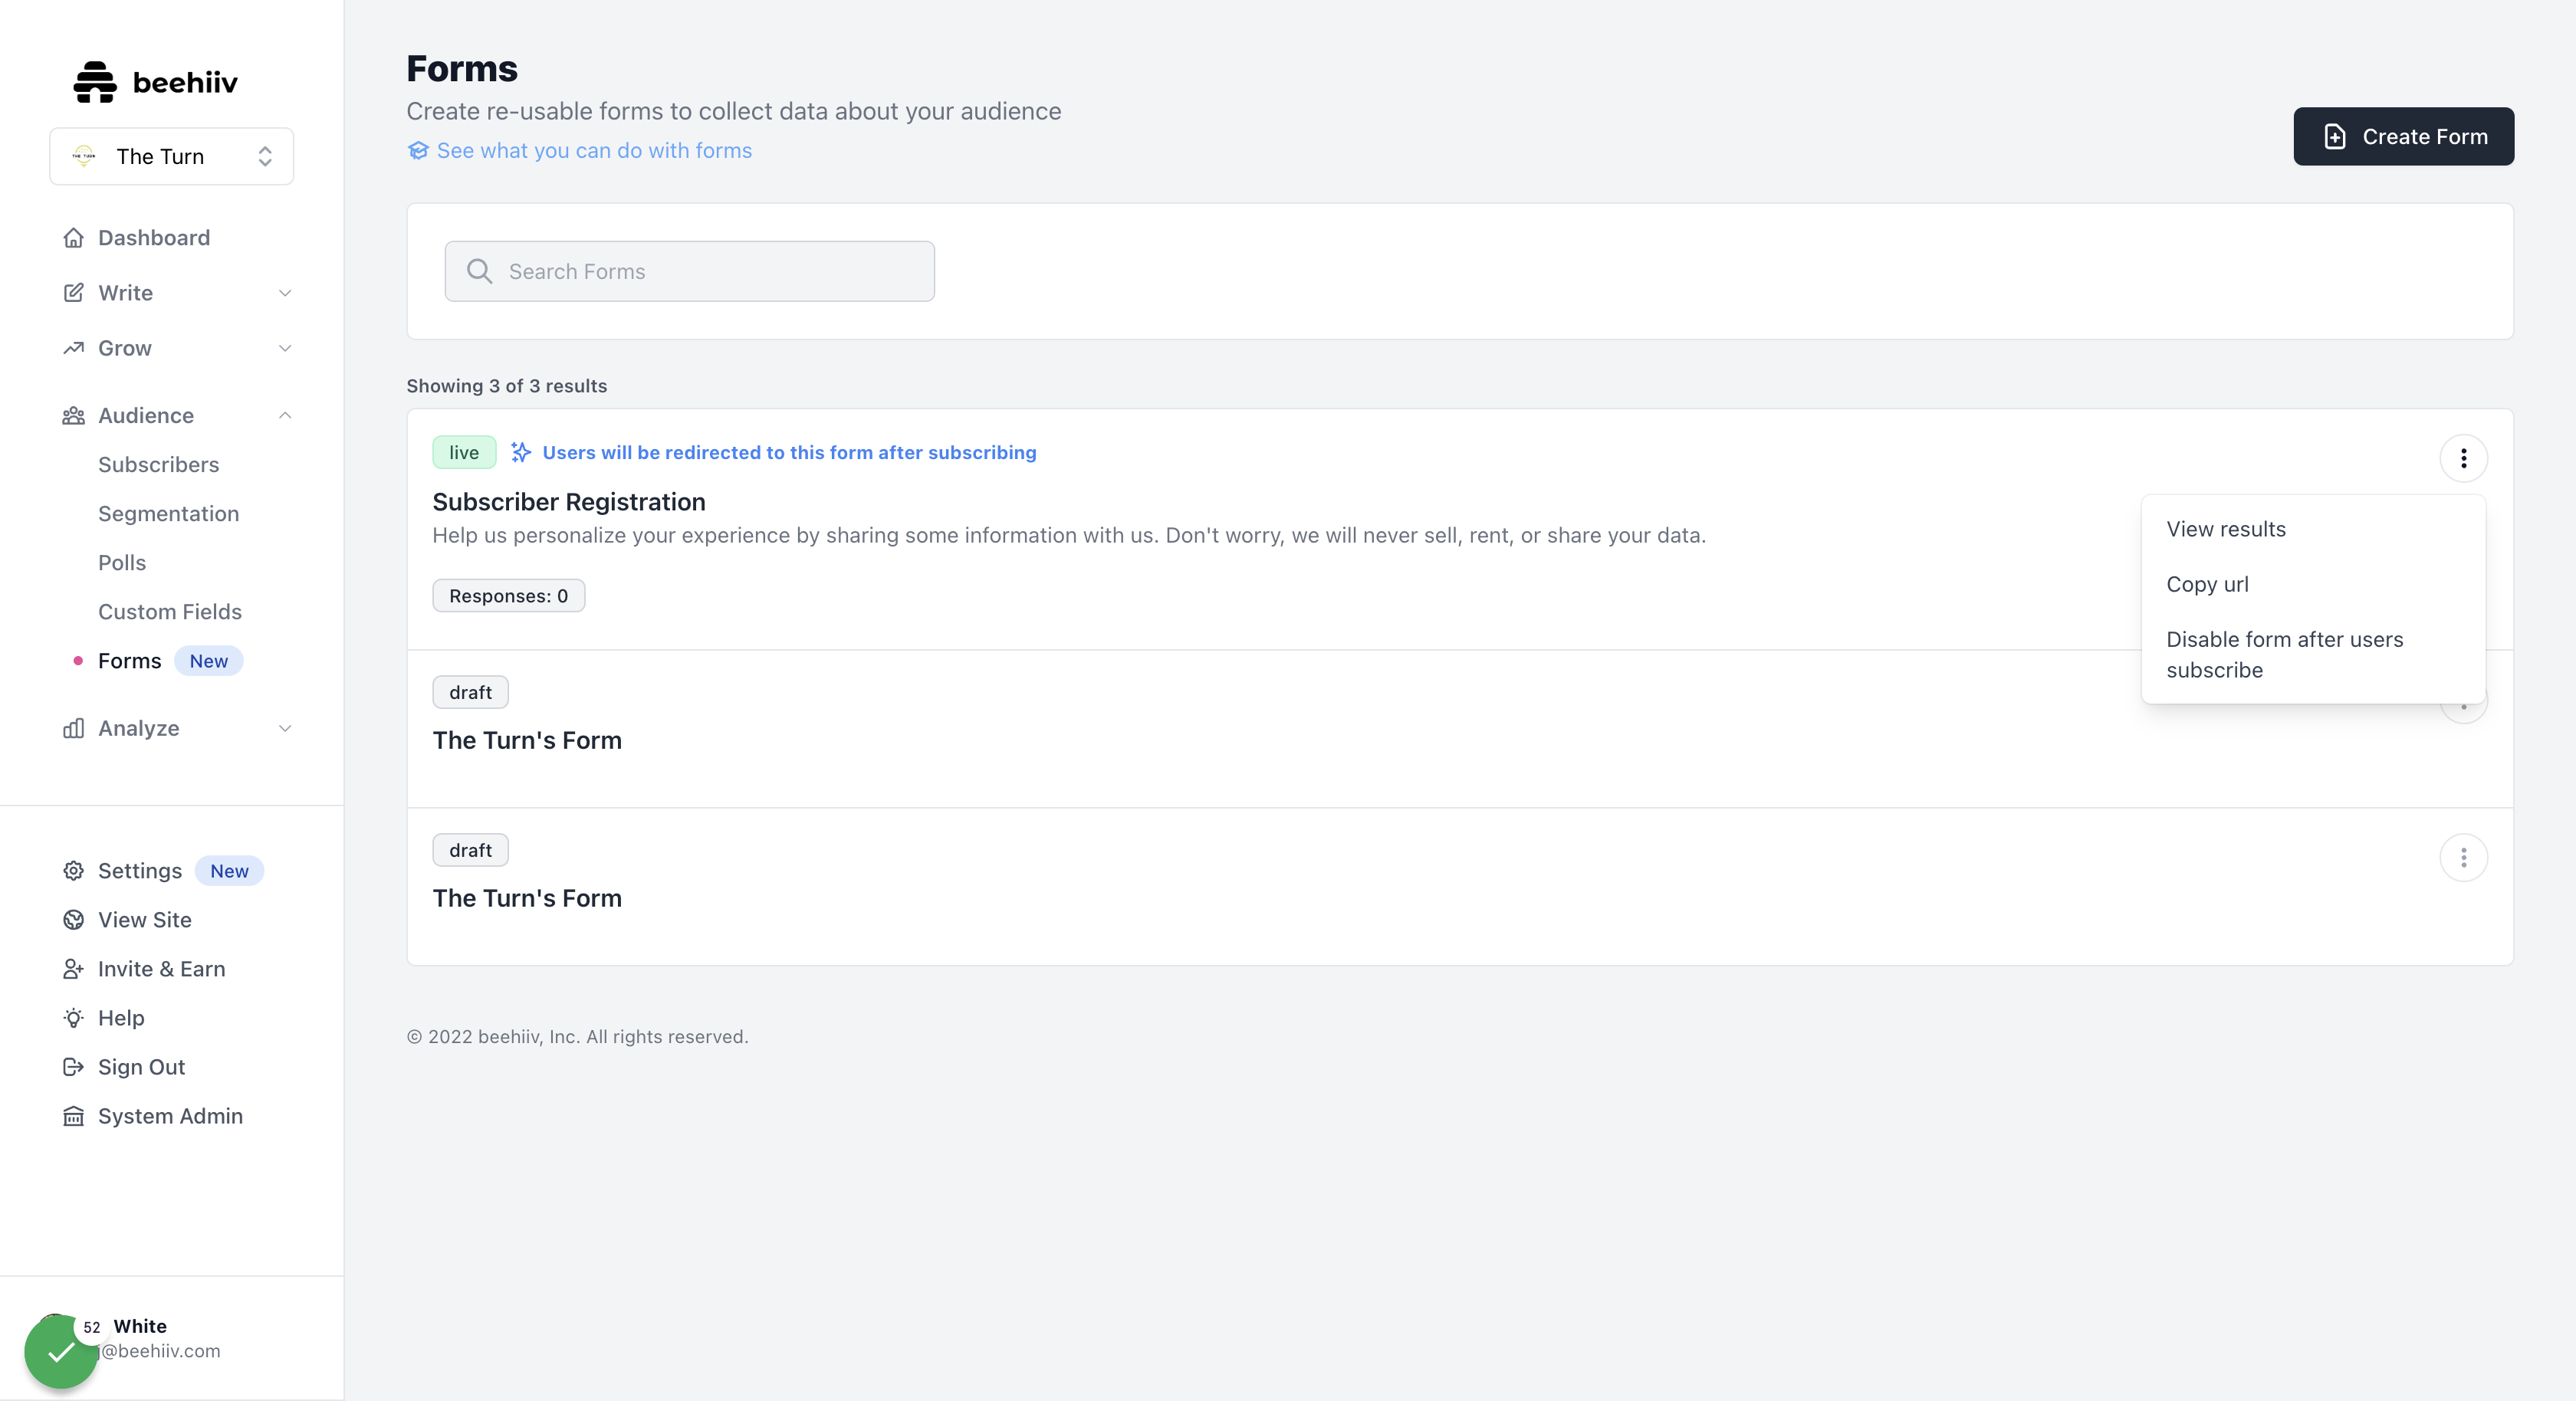The height and width of the screenshot is (1401, 2576).
Task: Click the Invite & Earn person icon
Action: 73,969
